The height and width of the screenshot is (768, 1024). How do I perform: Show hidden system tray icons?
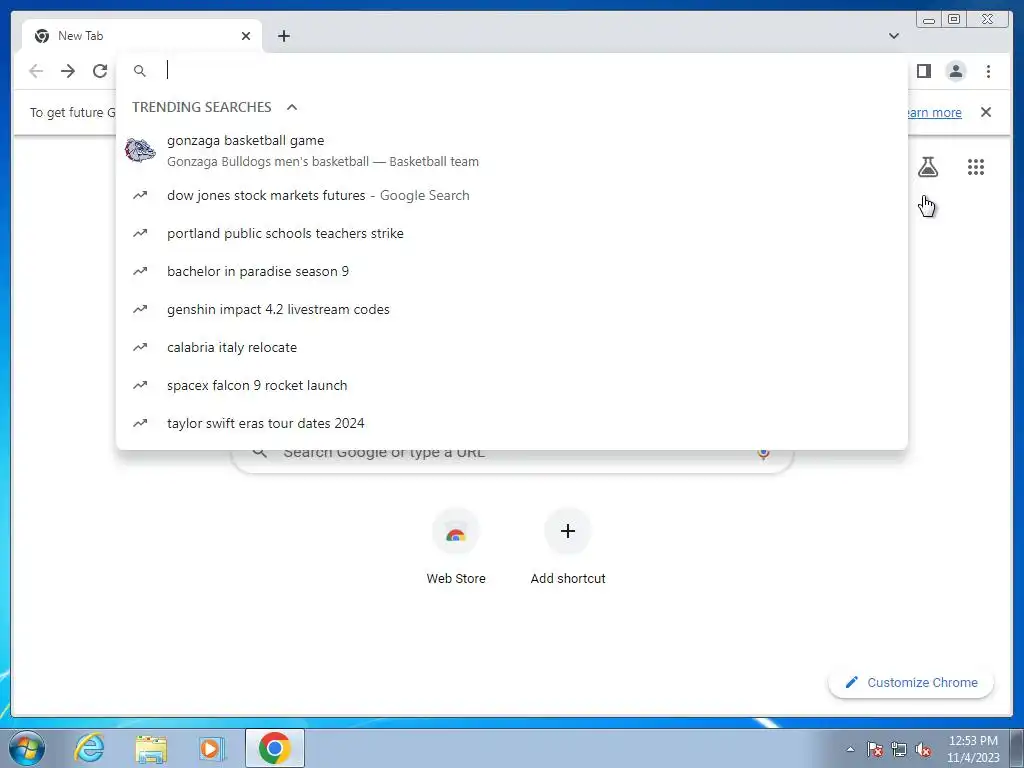(x=850, y=749)
